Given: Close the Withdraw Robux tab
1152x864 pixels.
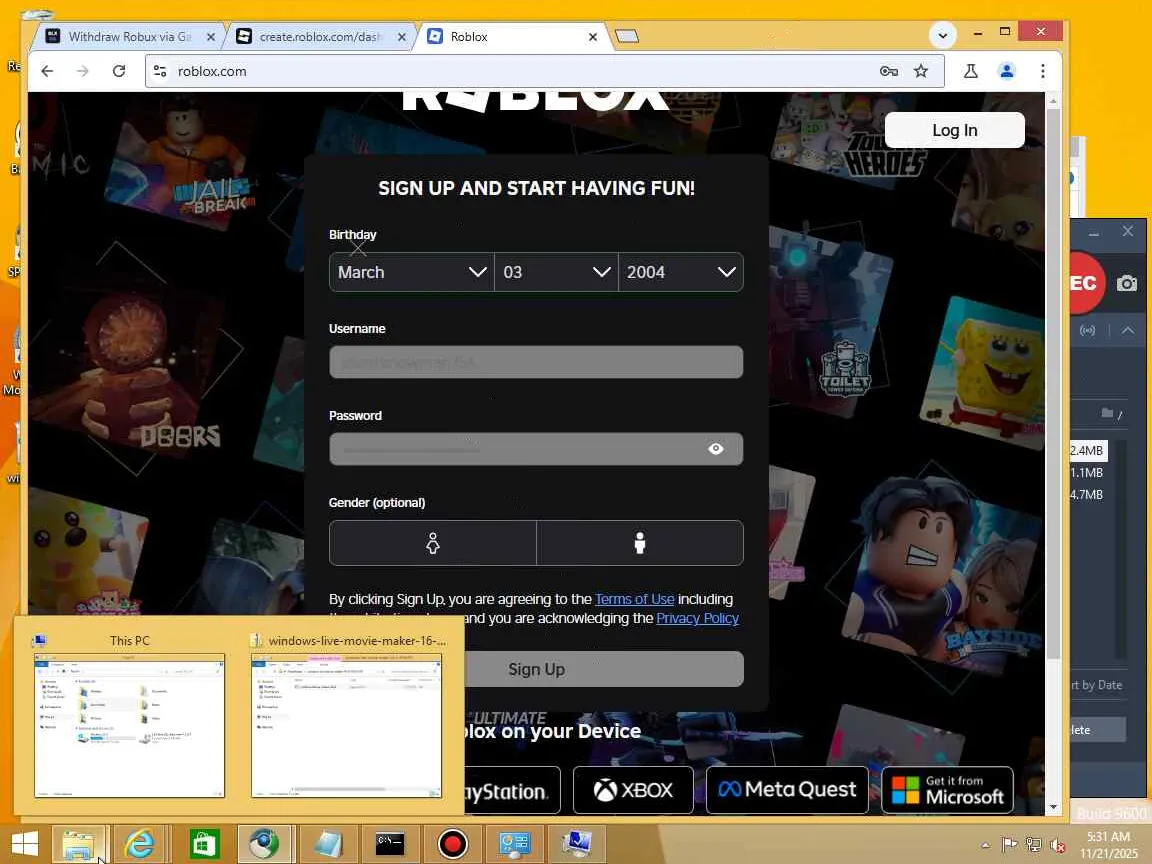Looking at the screenshot, I should pos(211,37).
